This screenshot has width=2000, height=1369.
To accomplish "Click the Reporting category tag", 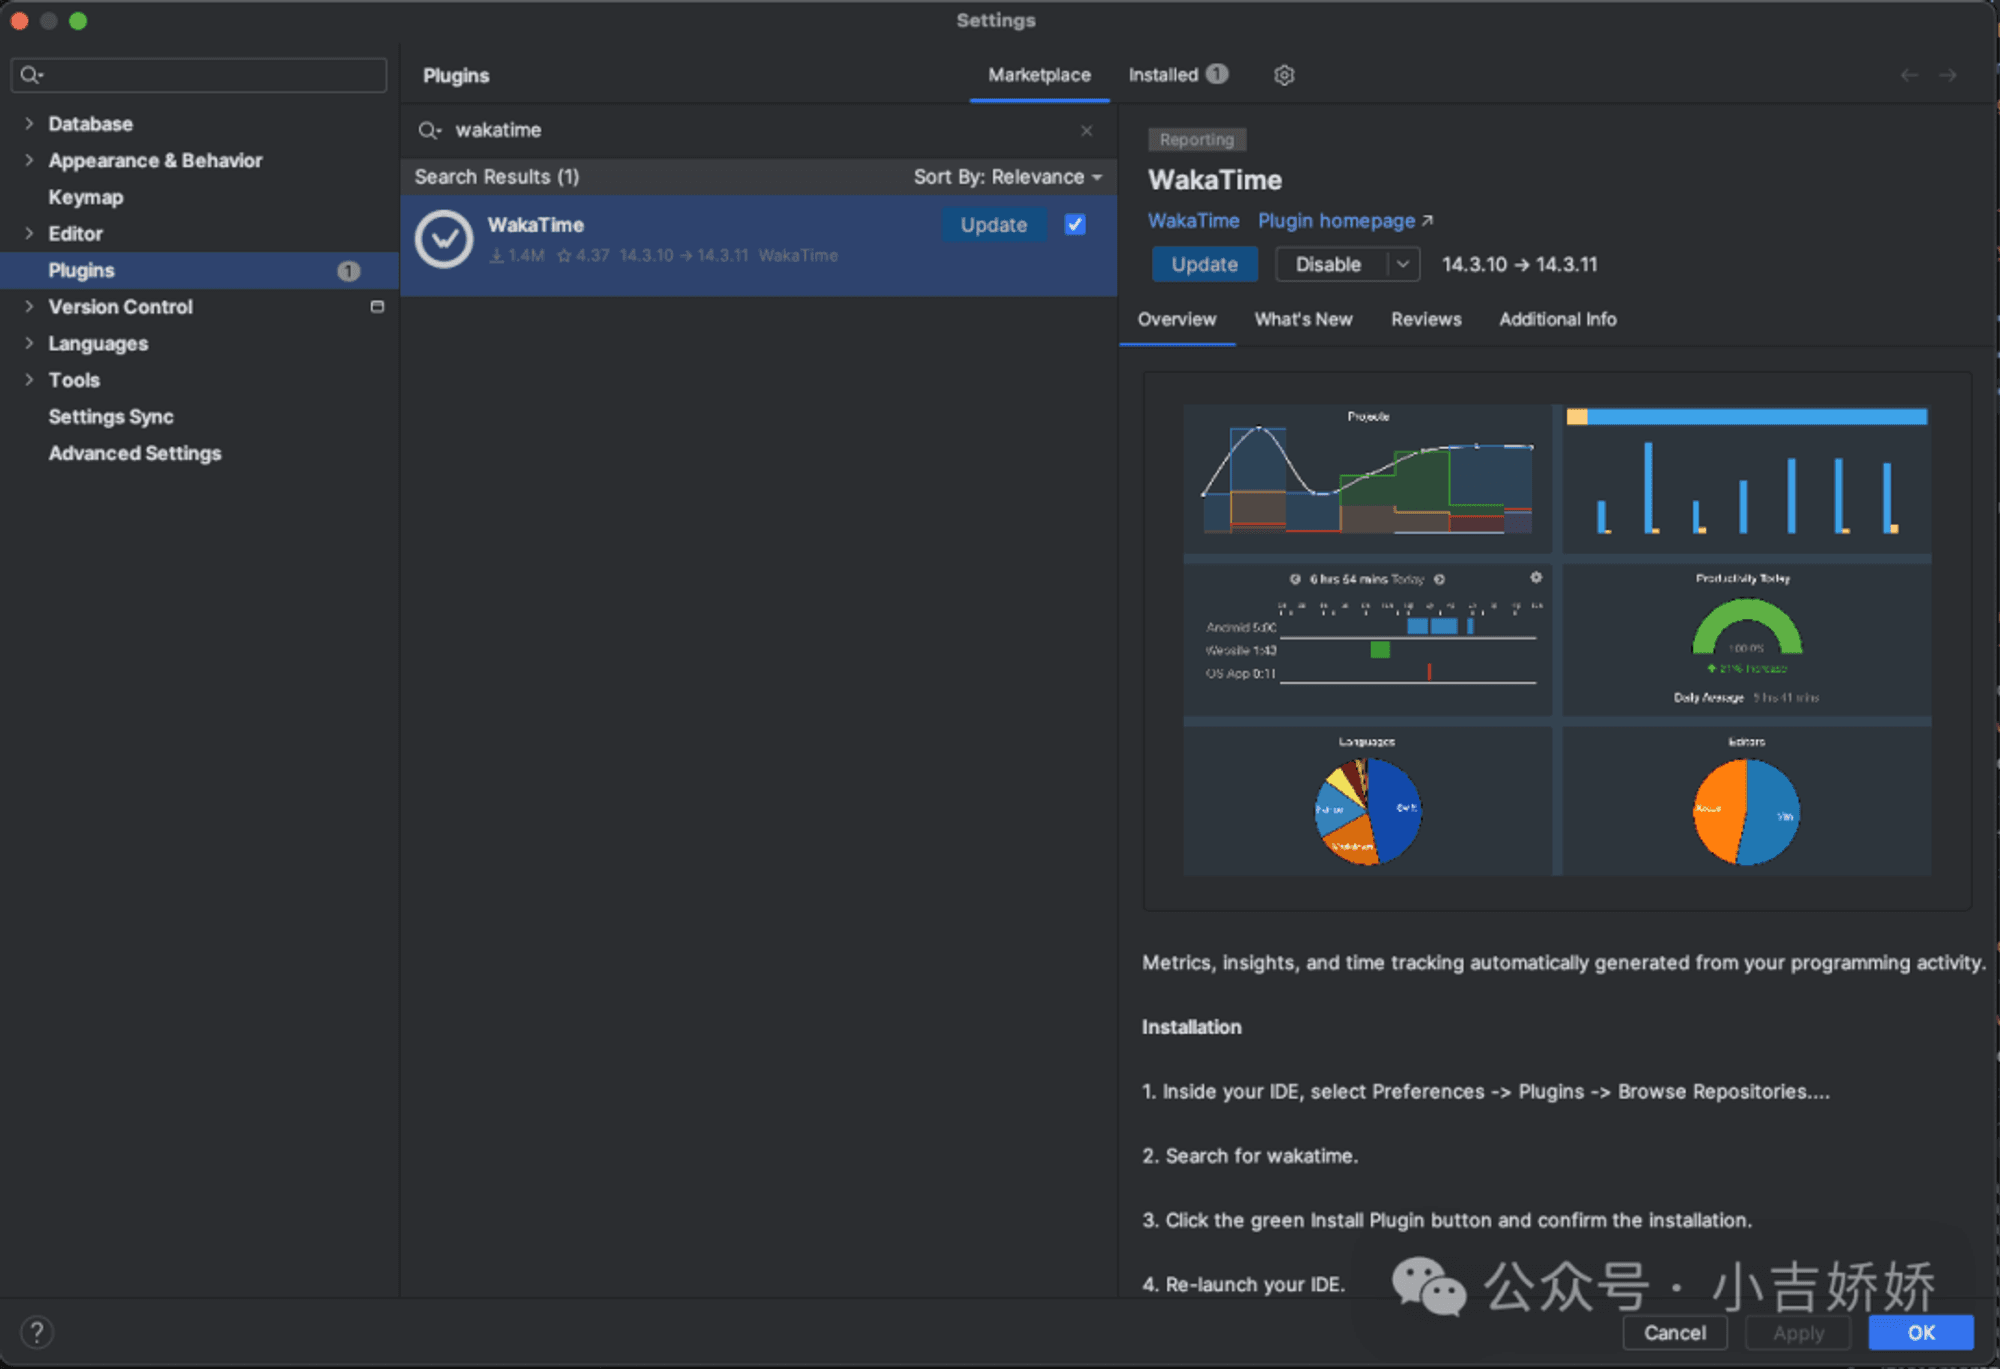I will [x=1197, y=140].
